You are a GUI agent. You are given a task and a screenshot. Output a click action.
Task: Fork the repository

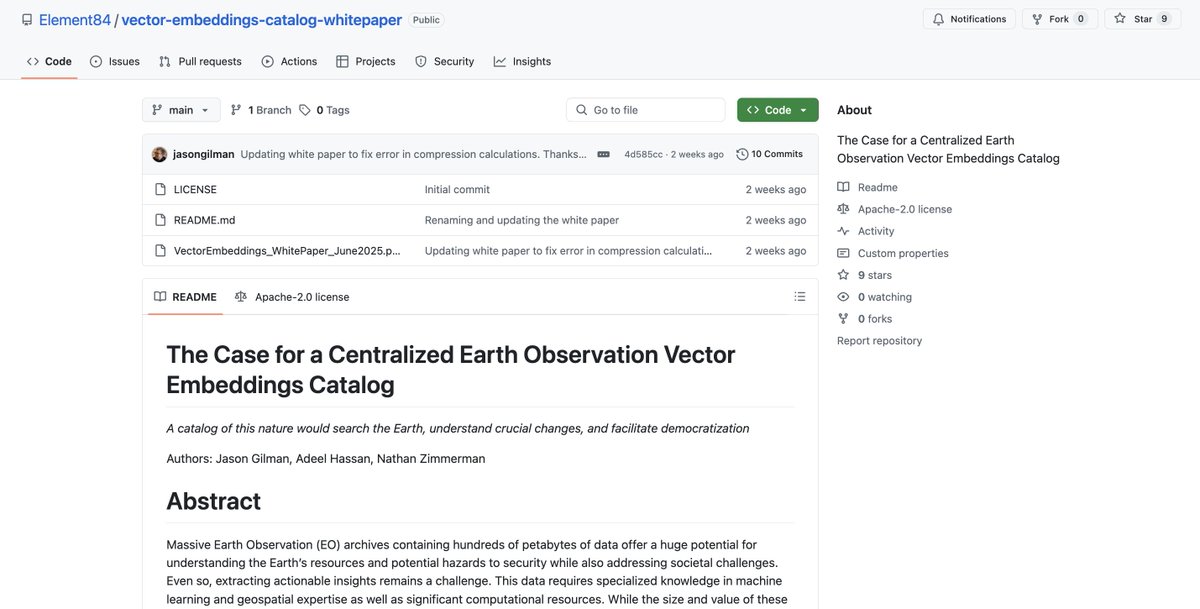tap(1059, 19)
